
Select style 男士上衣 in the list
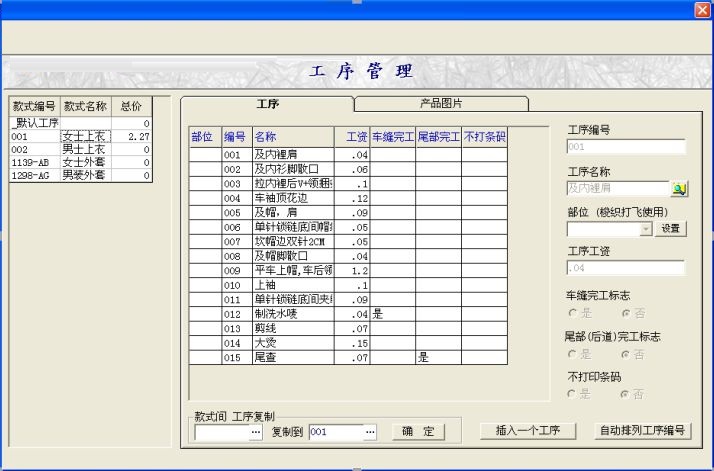(86, 149)
